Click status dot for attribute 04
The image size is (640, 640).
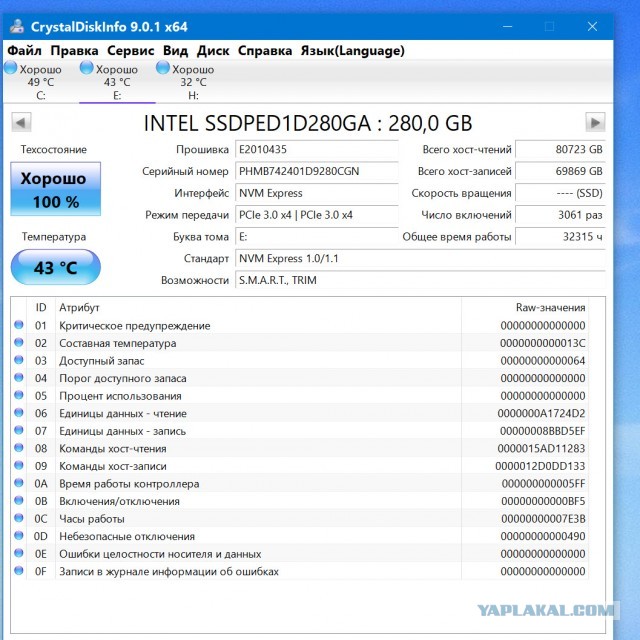point(19,378)
